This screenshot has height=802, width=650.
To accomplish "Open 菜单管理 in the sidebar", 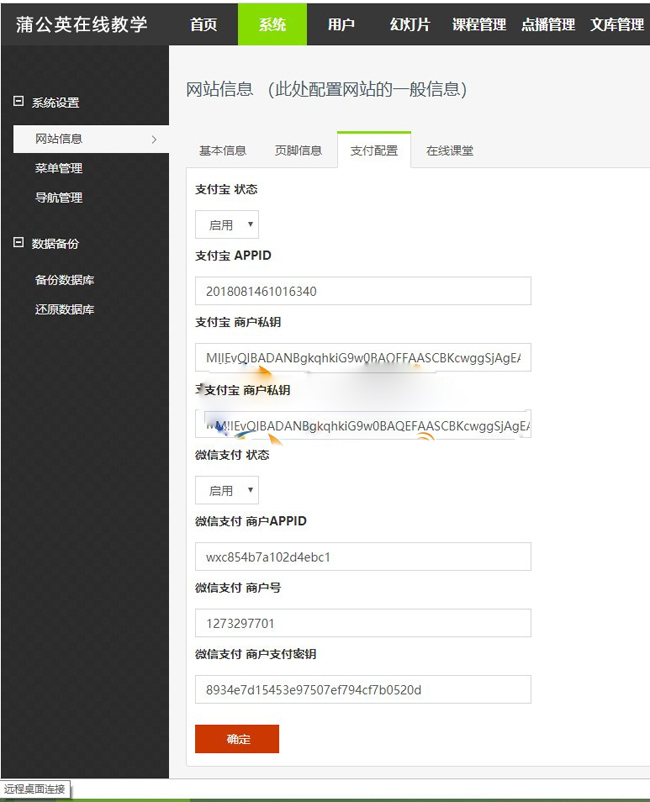I will pyautogui.click(x=59, y=168).
